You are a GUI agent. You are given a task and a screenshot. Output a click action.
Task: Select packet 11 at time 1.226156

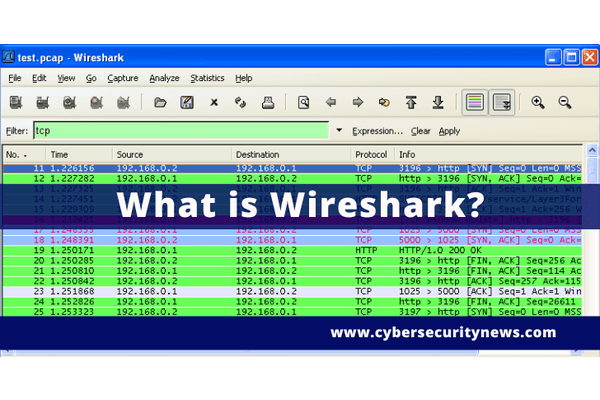pyautogui.click(x=292, y=168)
